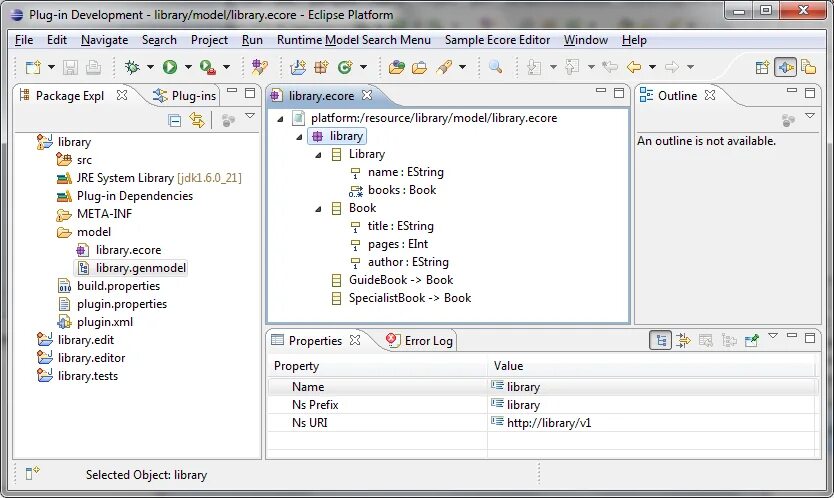Click the Ns Prefix value library
The width and height of the screenshot is (834, 498).
pos(523,405)
